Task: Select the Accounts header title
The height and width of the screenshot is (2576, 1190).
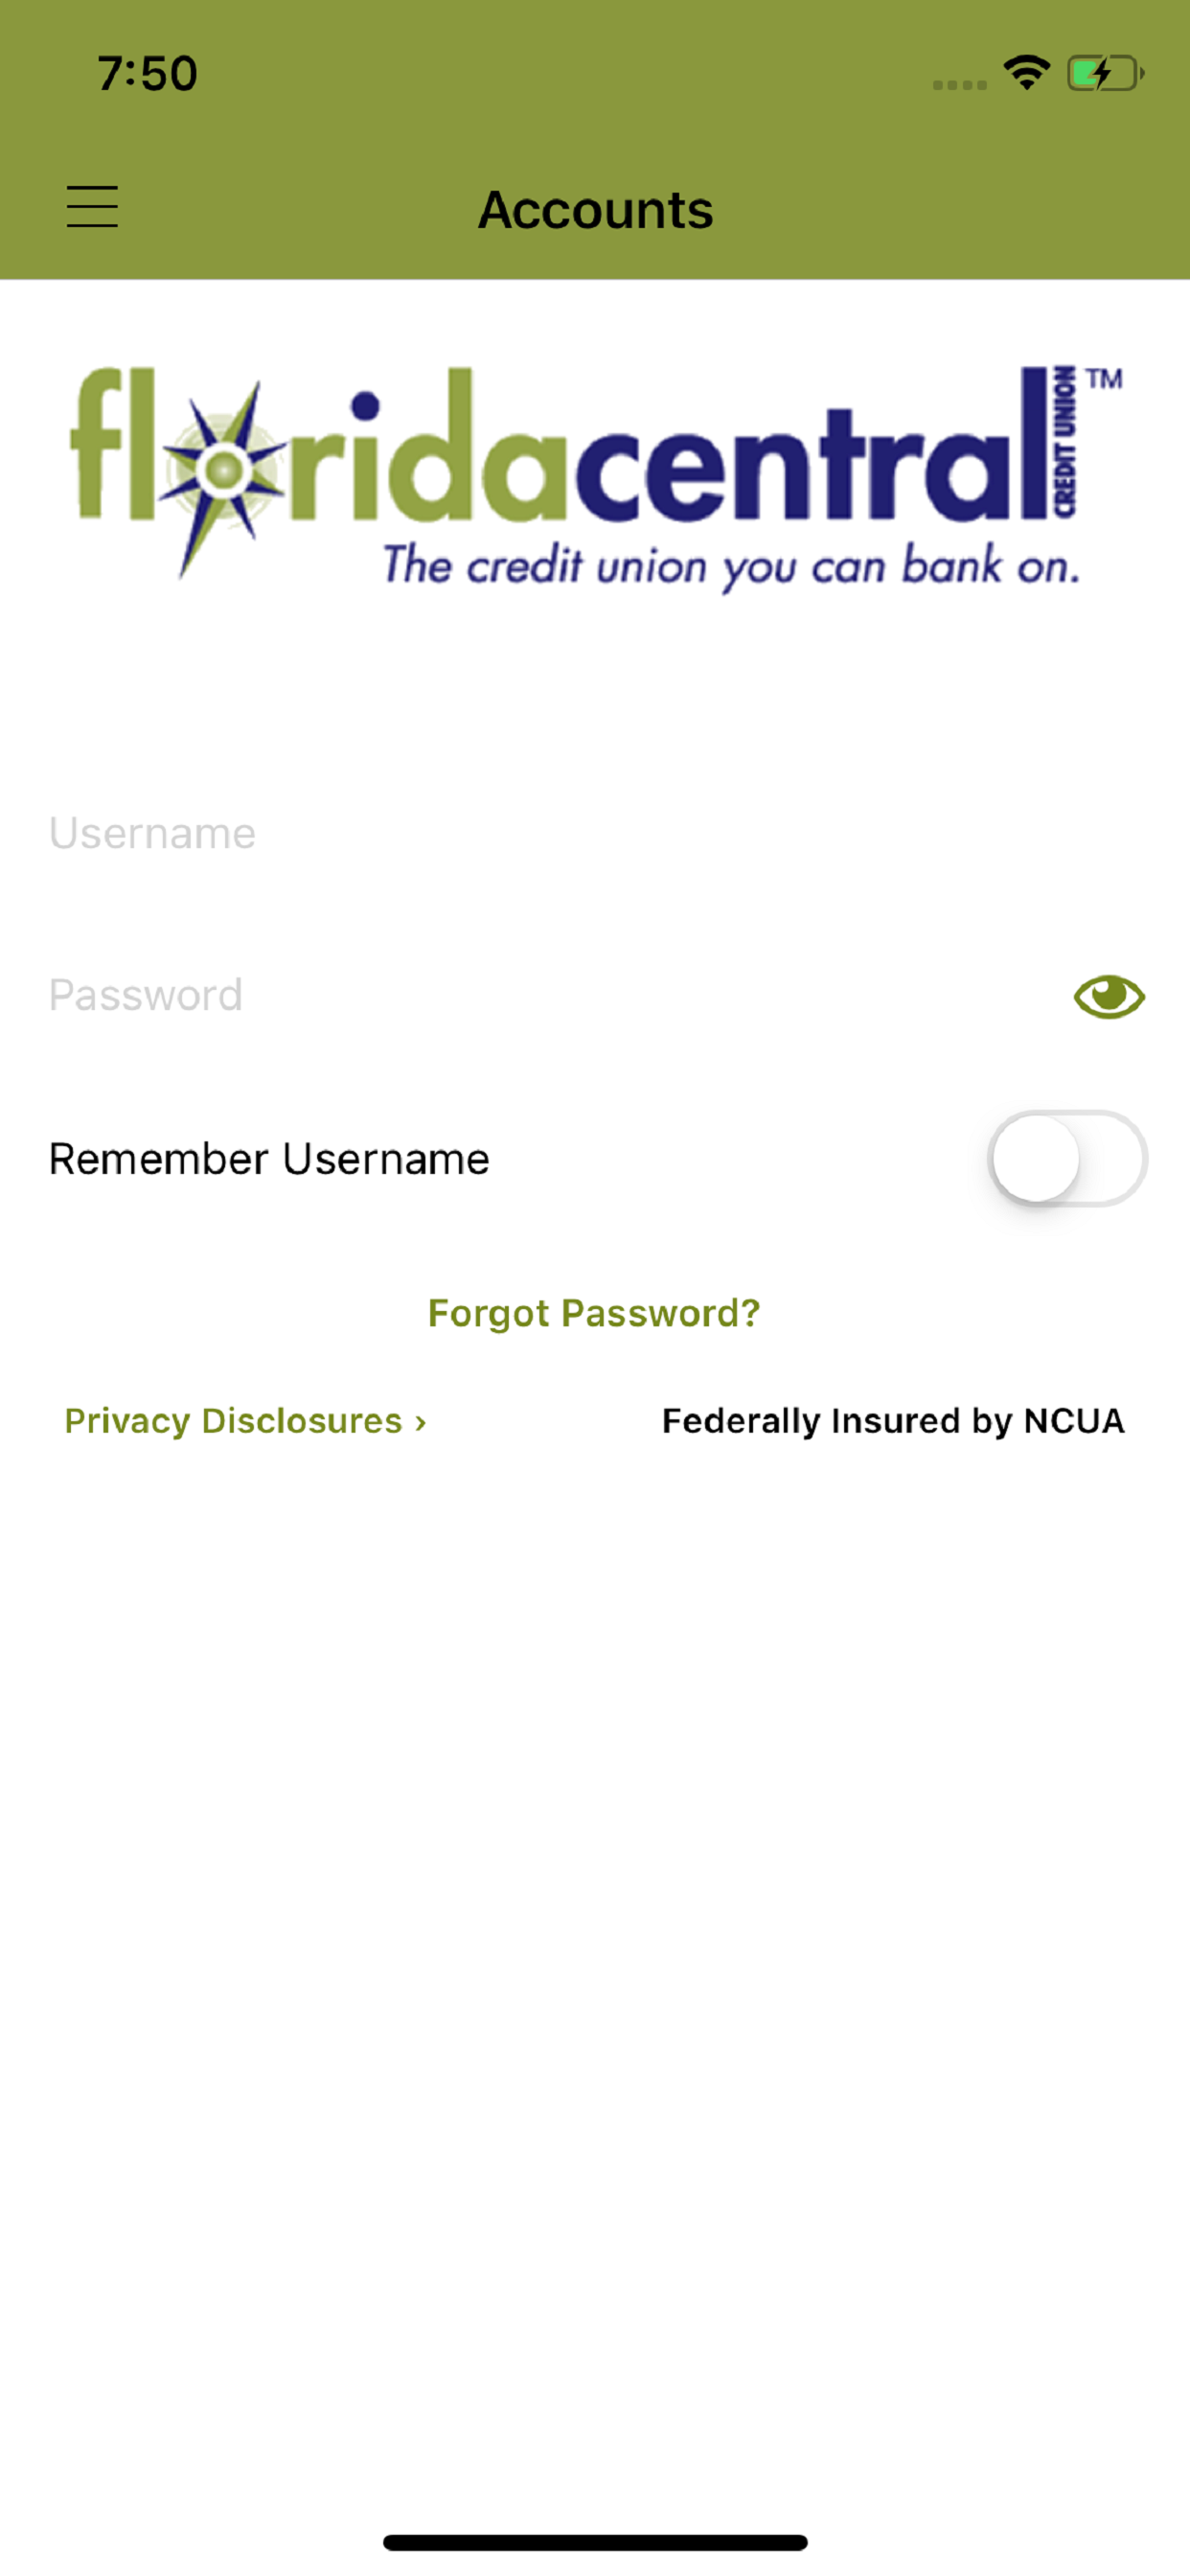Action: [x=595, y=209]
